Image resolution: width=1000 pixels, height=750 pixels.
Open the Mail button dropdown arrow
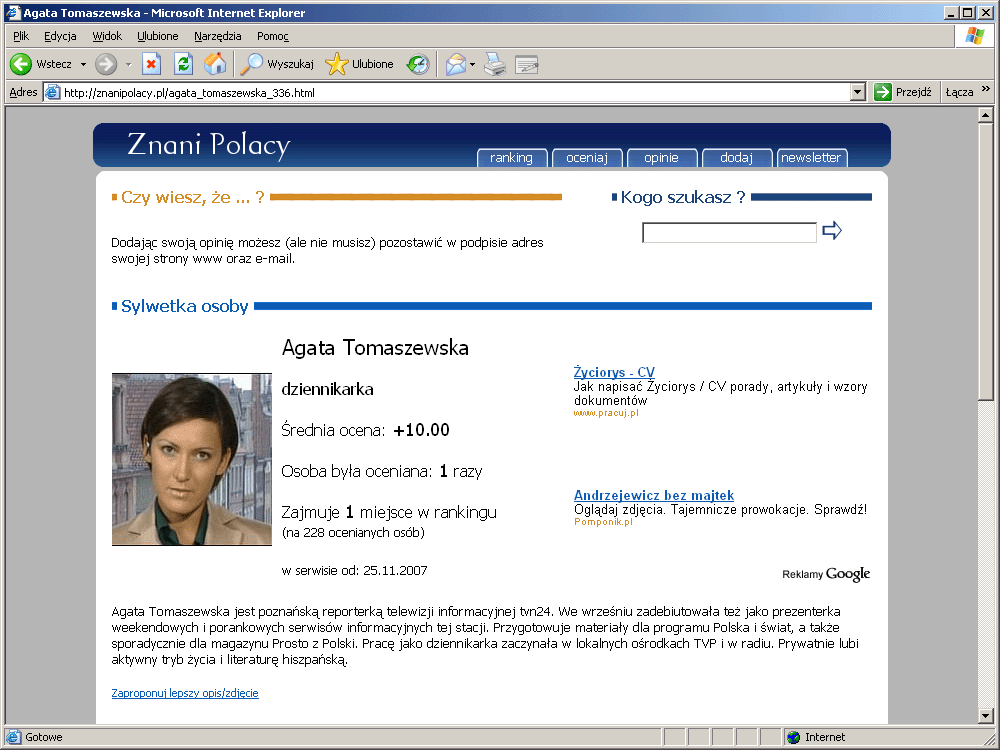coord(472,64)
